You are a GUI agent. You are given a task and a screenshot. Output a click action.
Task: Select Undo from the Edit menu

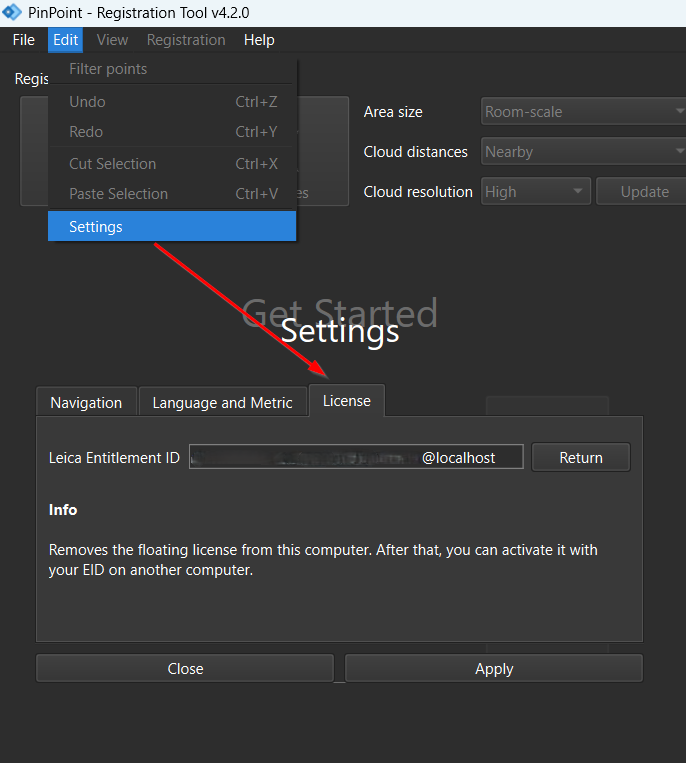pos(172,102)
